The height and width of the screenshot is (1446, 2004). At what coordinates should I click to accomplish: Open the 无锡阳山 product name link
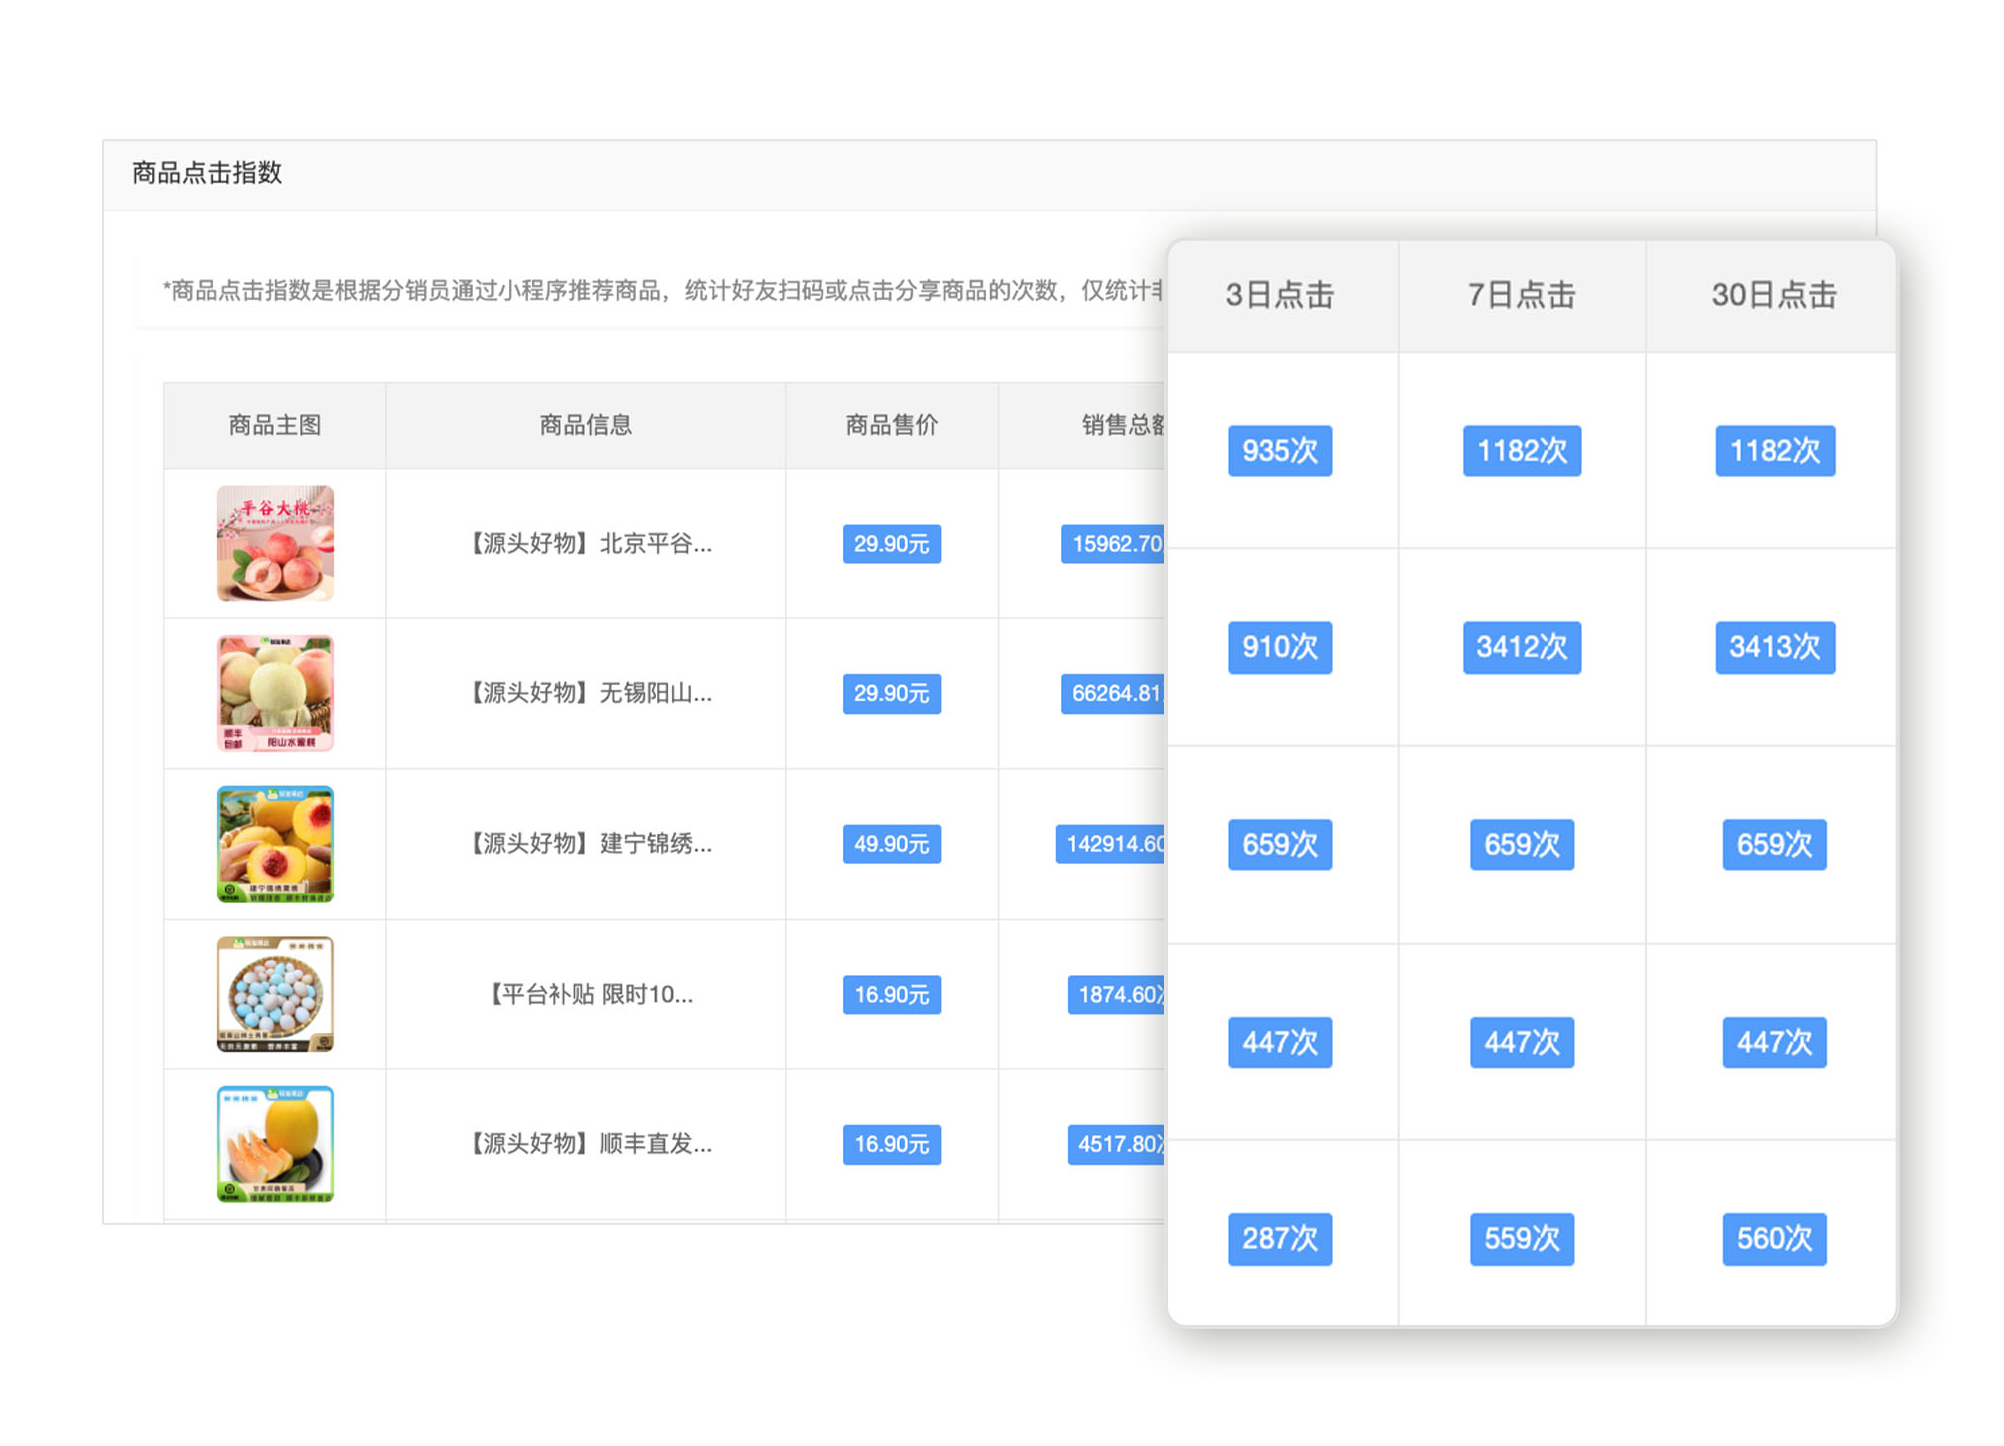coord(590,693)
